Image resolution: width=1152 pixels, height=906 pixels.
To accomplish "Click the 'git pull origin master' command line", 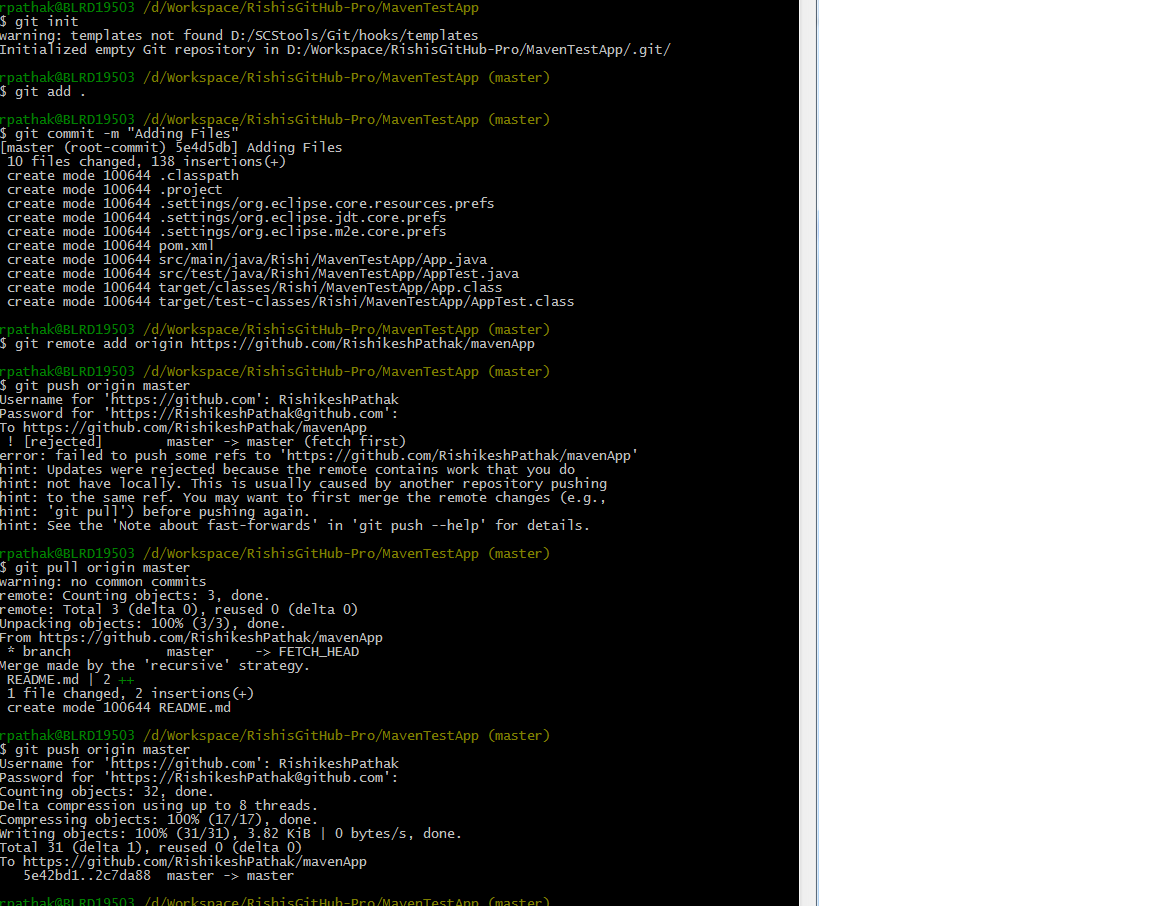I will (95, 567).
